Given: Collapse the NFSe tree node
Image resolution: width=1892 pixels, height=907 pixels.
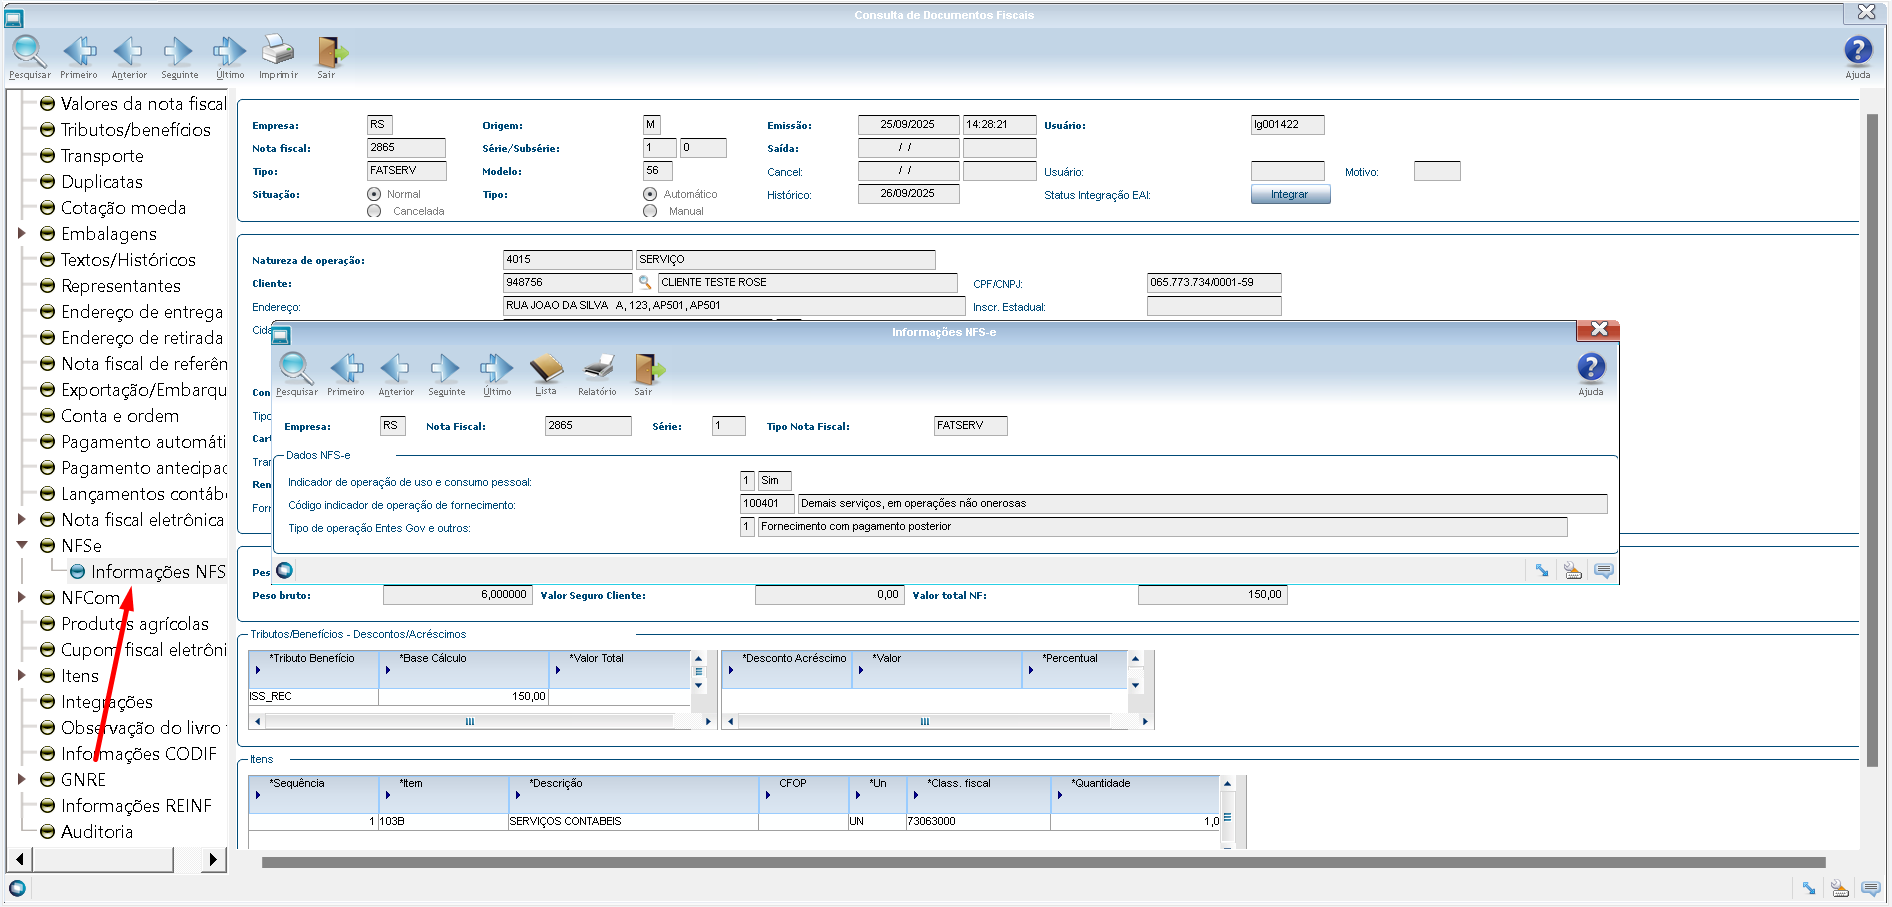Looking at the screenshot, I should click(21, 545).
